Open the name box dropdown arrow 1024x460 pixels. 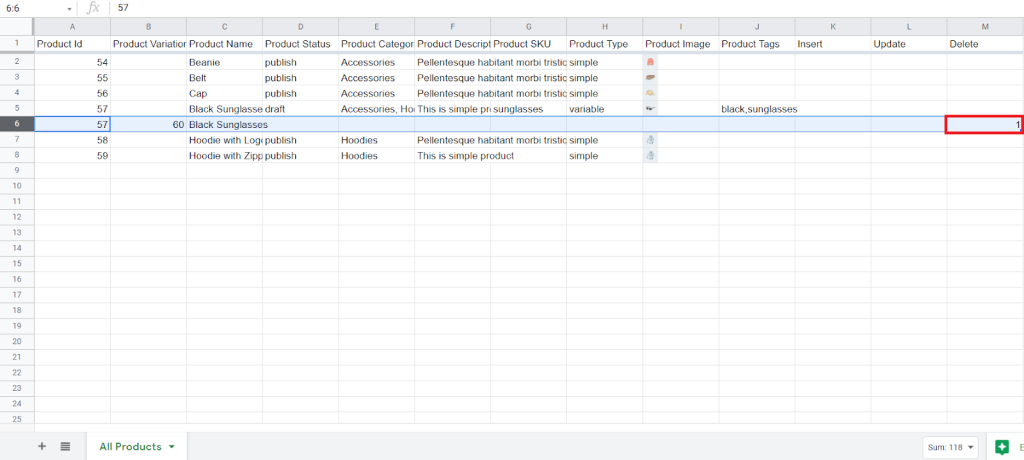tap(69, 9)
